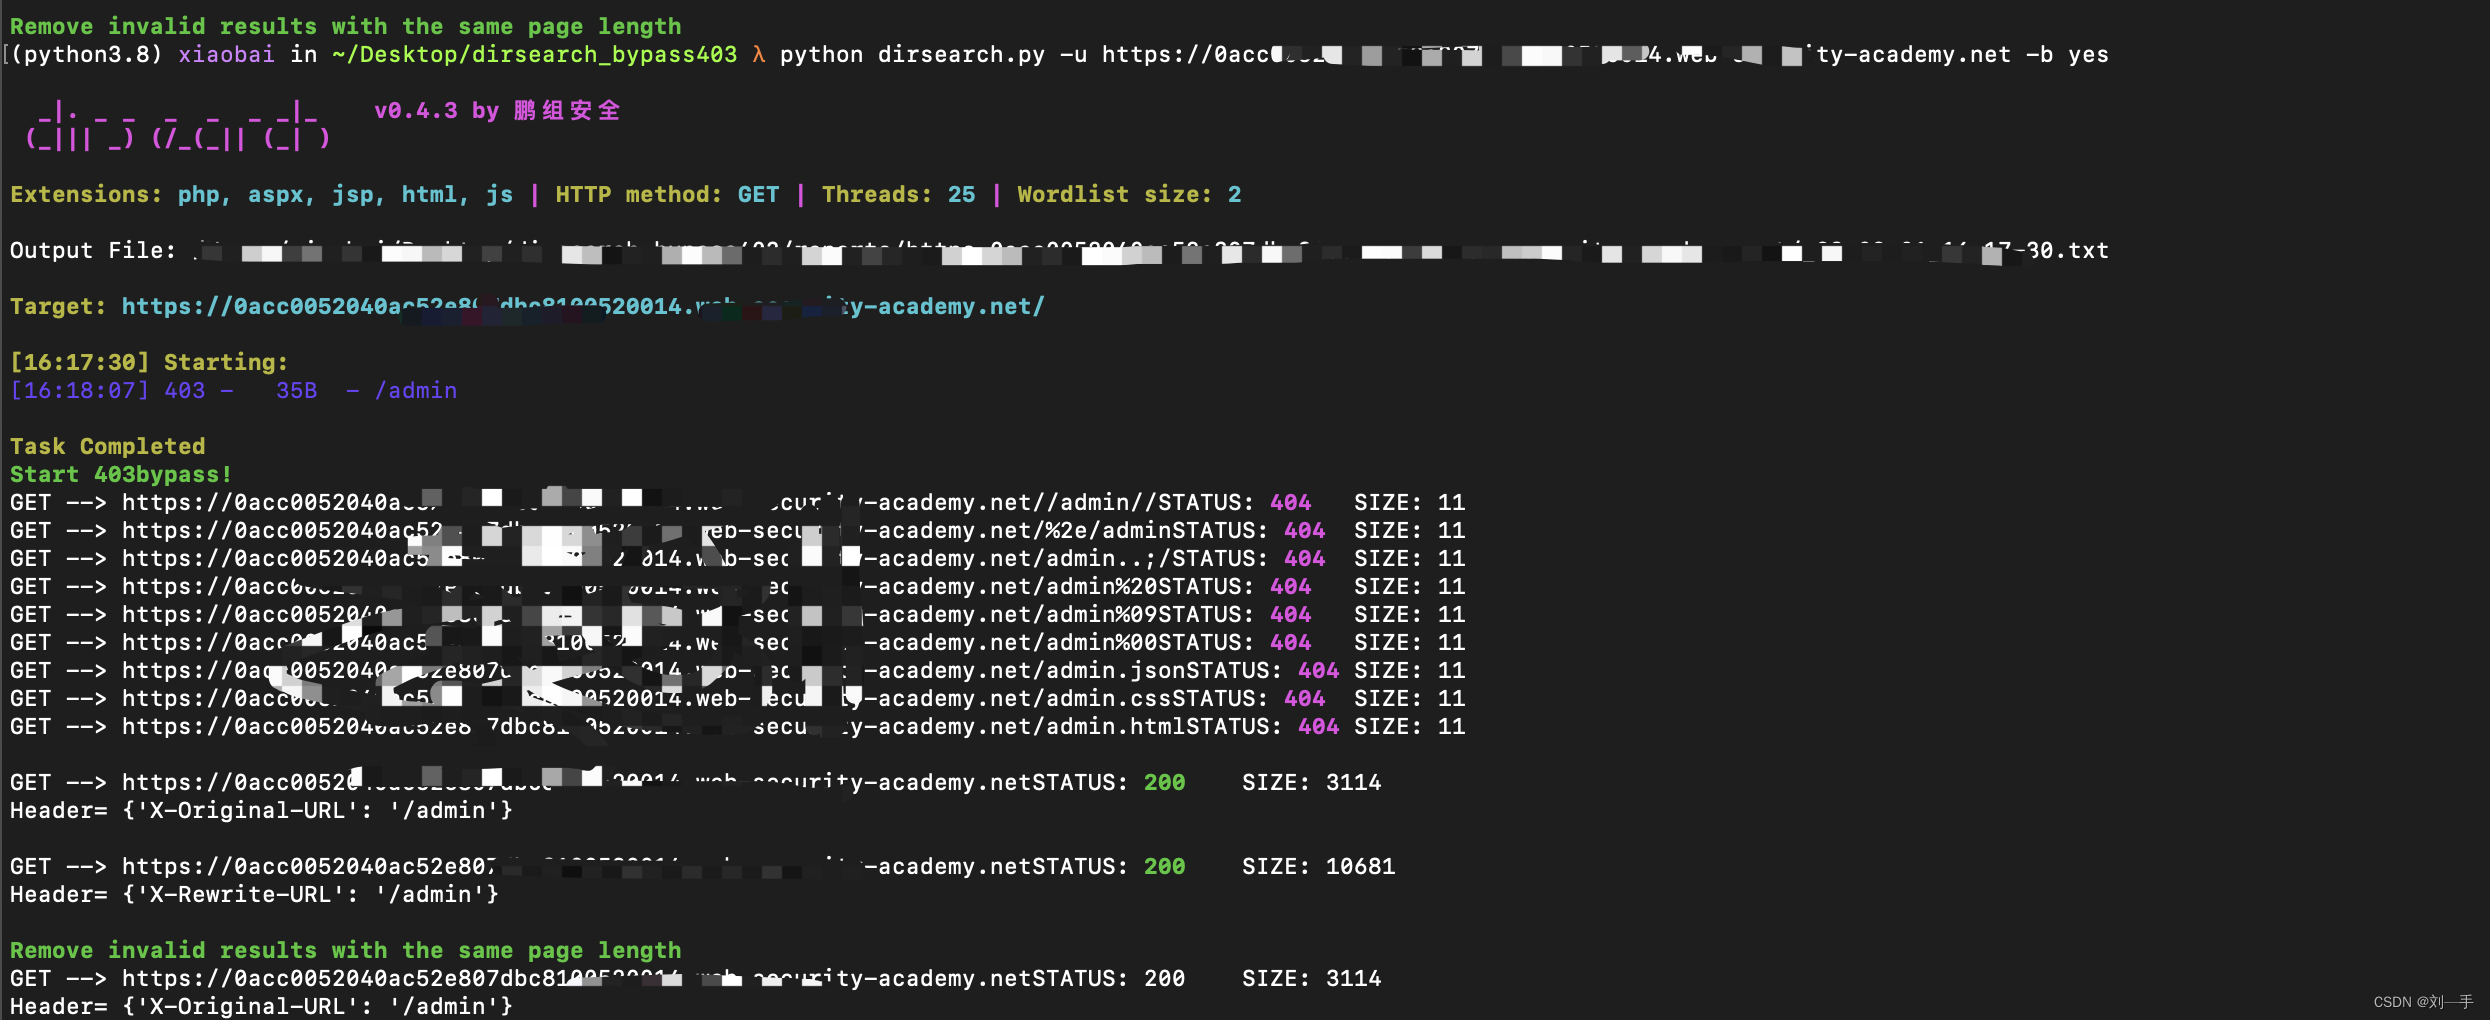Screen dimensions: 2490x1020
Task: Click the last "Header= {'X-Original-URL'" line at bottom
Action: (x=261, y=1007)
